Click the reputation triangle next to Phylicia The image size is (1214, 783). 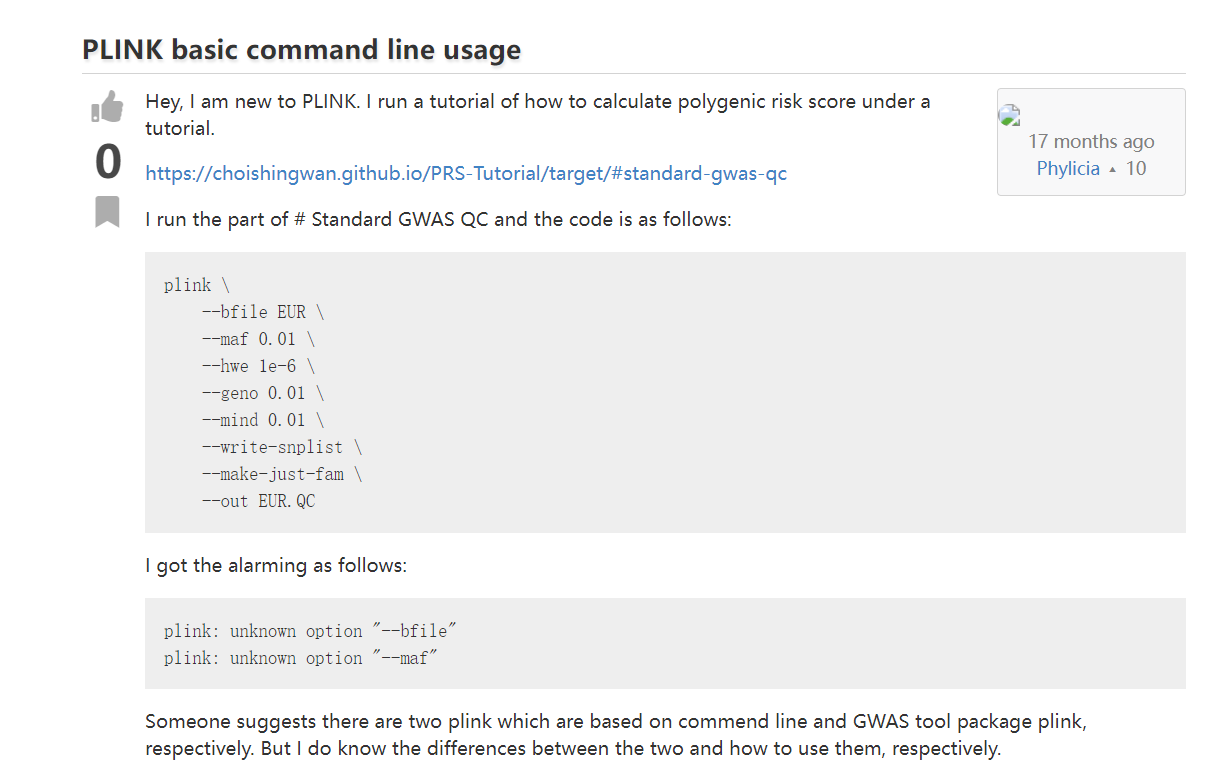pos(1112,169)
